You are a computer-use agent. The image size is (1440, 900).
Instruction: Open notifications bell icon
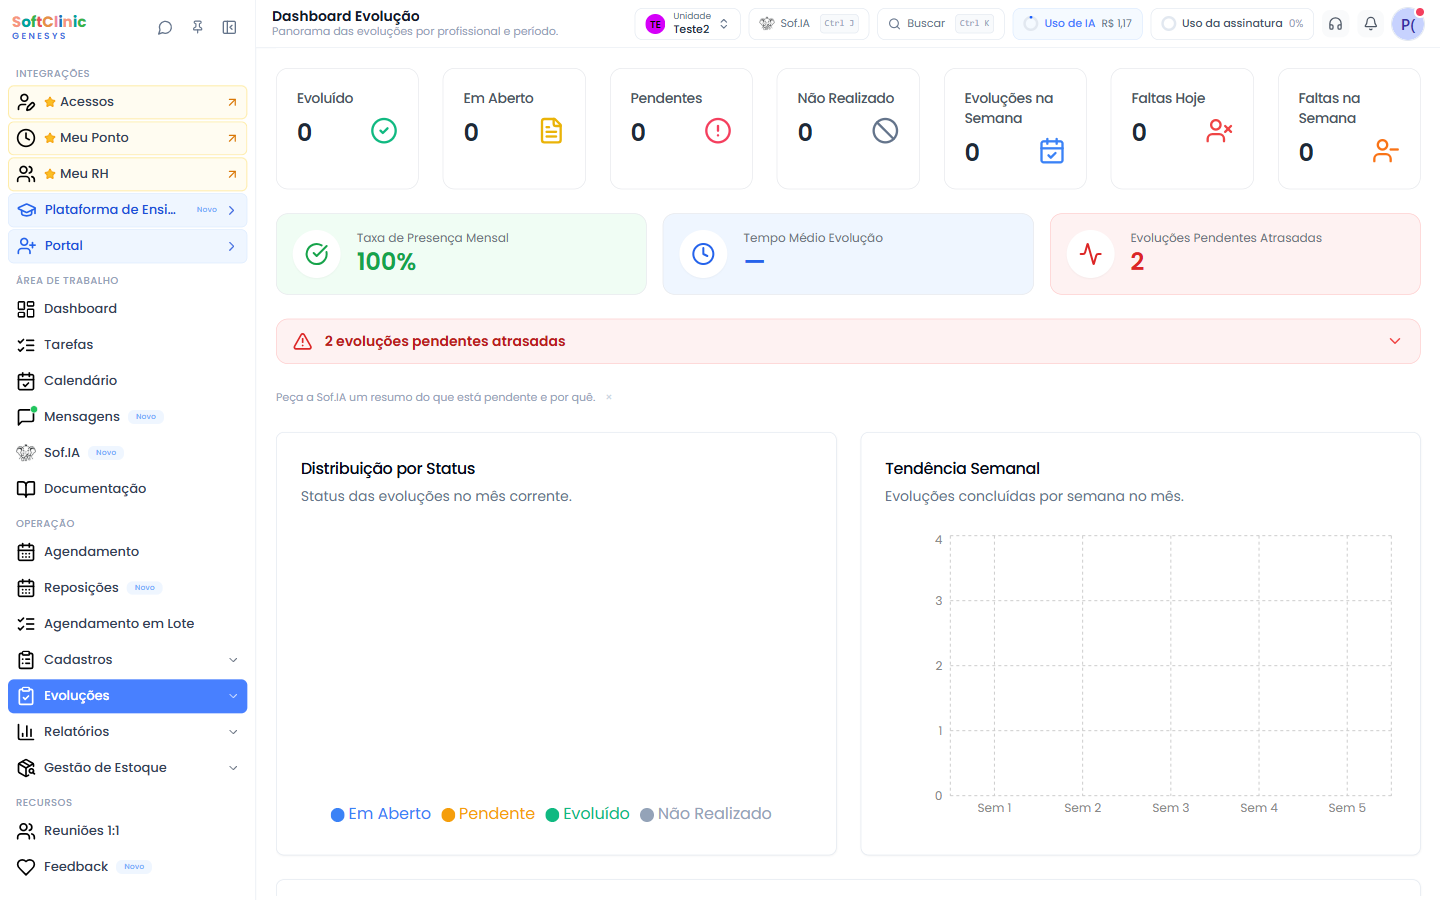pyautogui.click(x=1371, y=24)
